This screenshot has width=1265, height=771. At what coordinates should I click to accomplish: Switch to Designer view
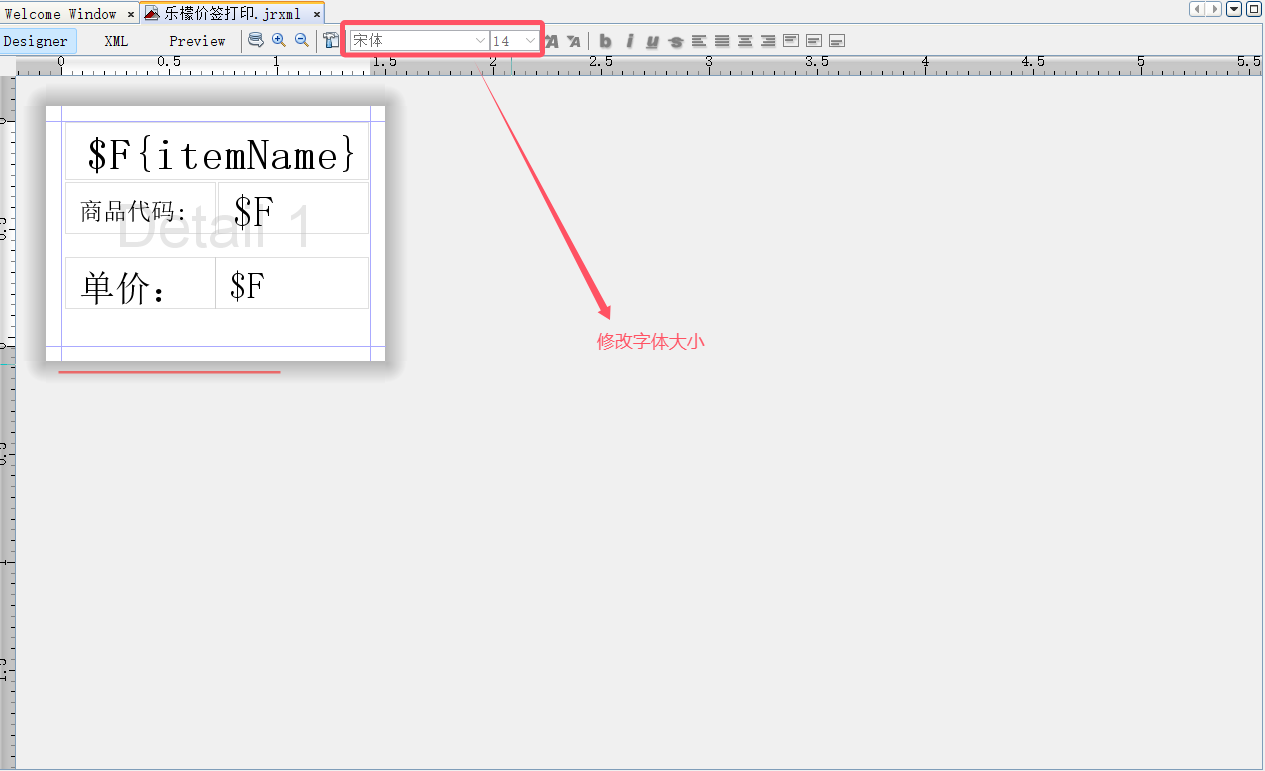(36, 41)
